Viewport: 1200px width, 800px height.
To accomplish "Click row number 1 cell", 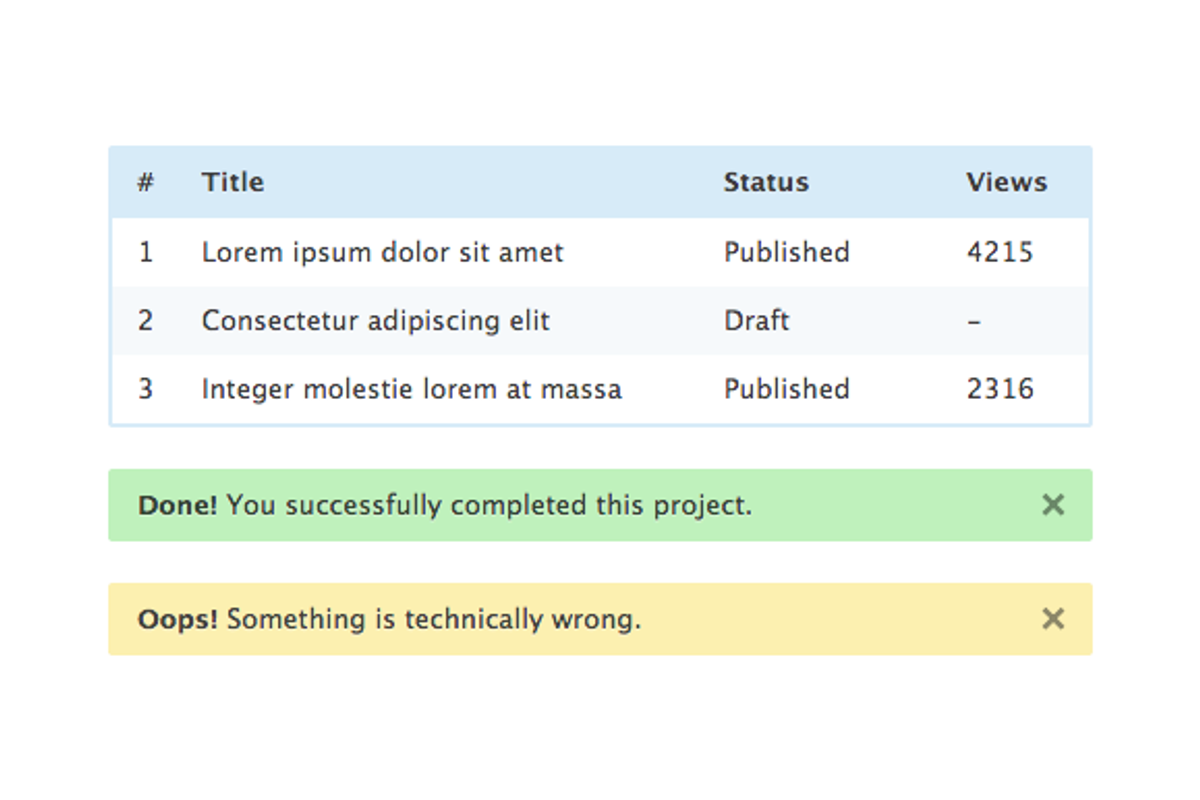I will click(146, 252).
